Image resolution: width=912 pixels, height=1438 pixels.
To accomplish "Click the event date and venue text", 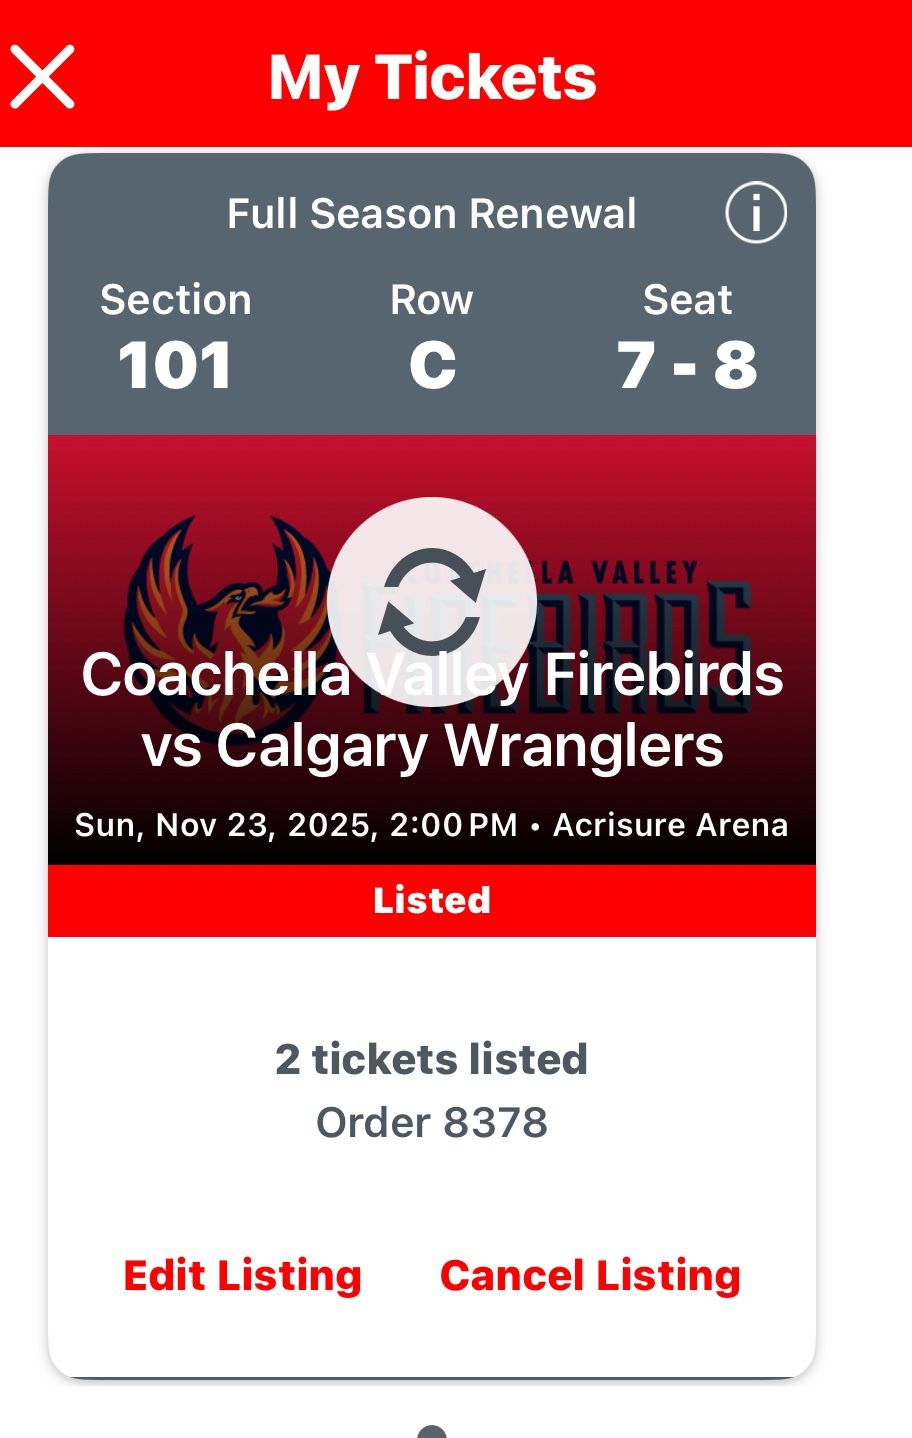I will pyautogui.click(x=432, y=824).
